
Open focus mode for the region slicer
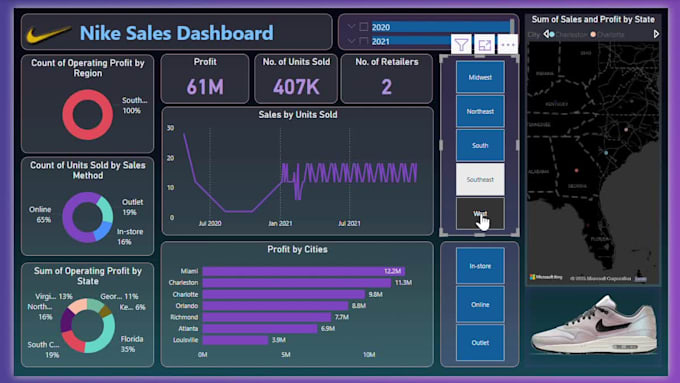pyautogui.click(x=484, y=45)
